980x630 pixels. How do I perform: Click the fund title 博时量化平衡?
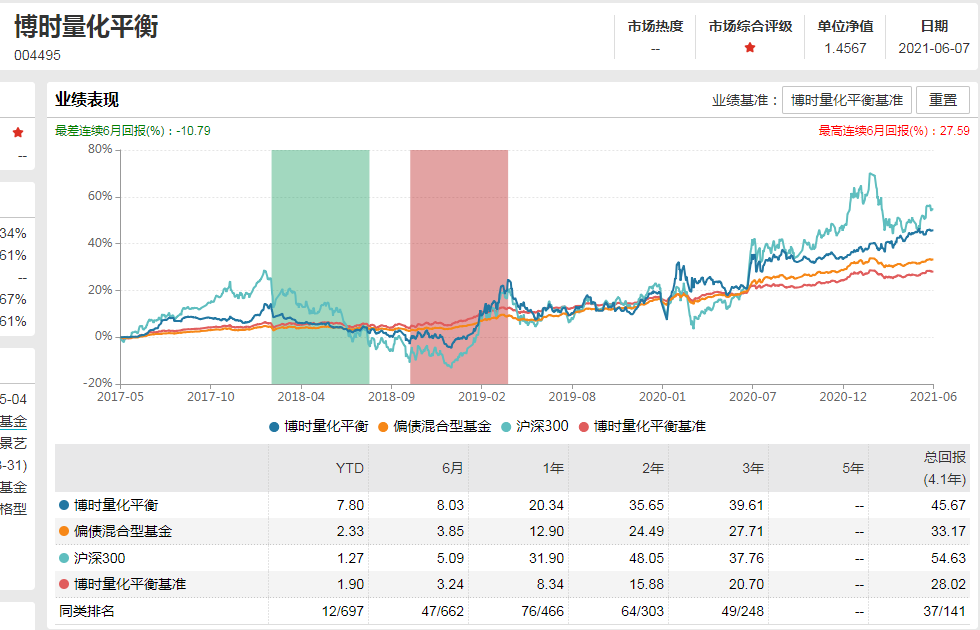[86, 27]
